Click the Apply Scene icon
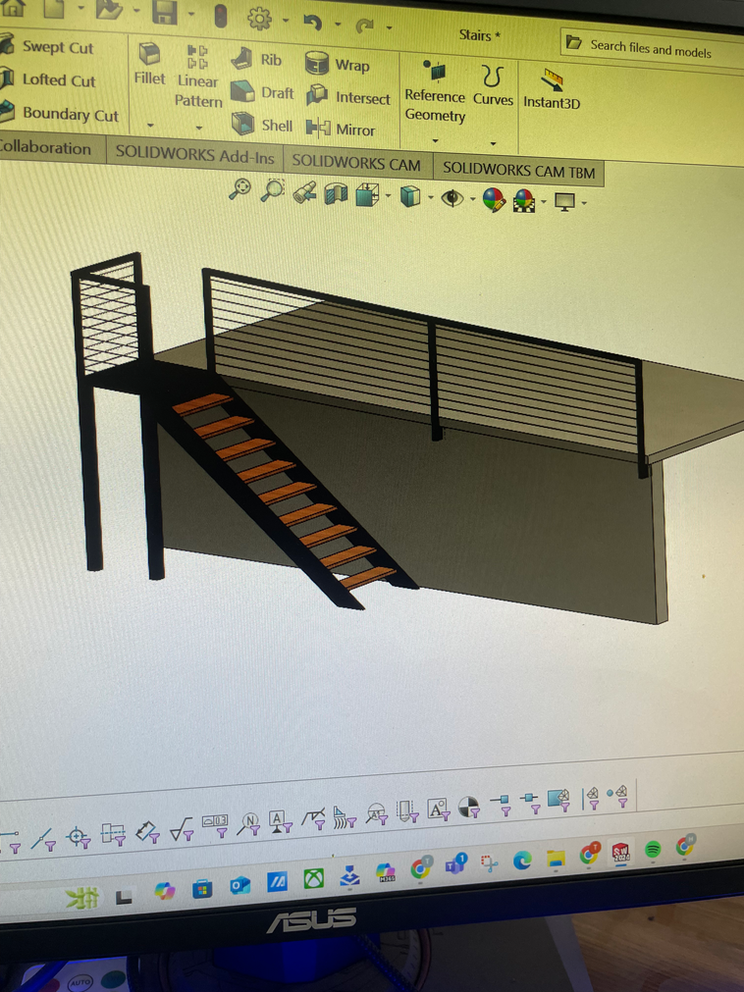The height and width of the screenshot is (992, 744). pyautogui.click(x=524, y=201)
